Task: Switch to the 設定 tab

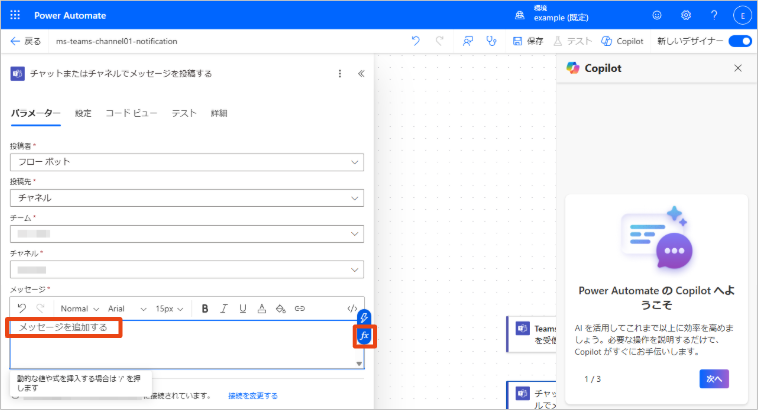Action: click(x=83, y=113)
